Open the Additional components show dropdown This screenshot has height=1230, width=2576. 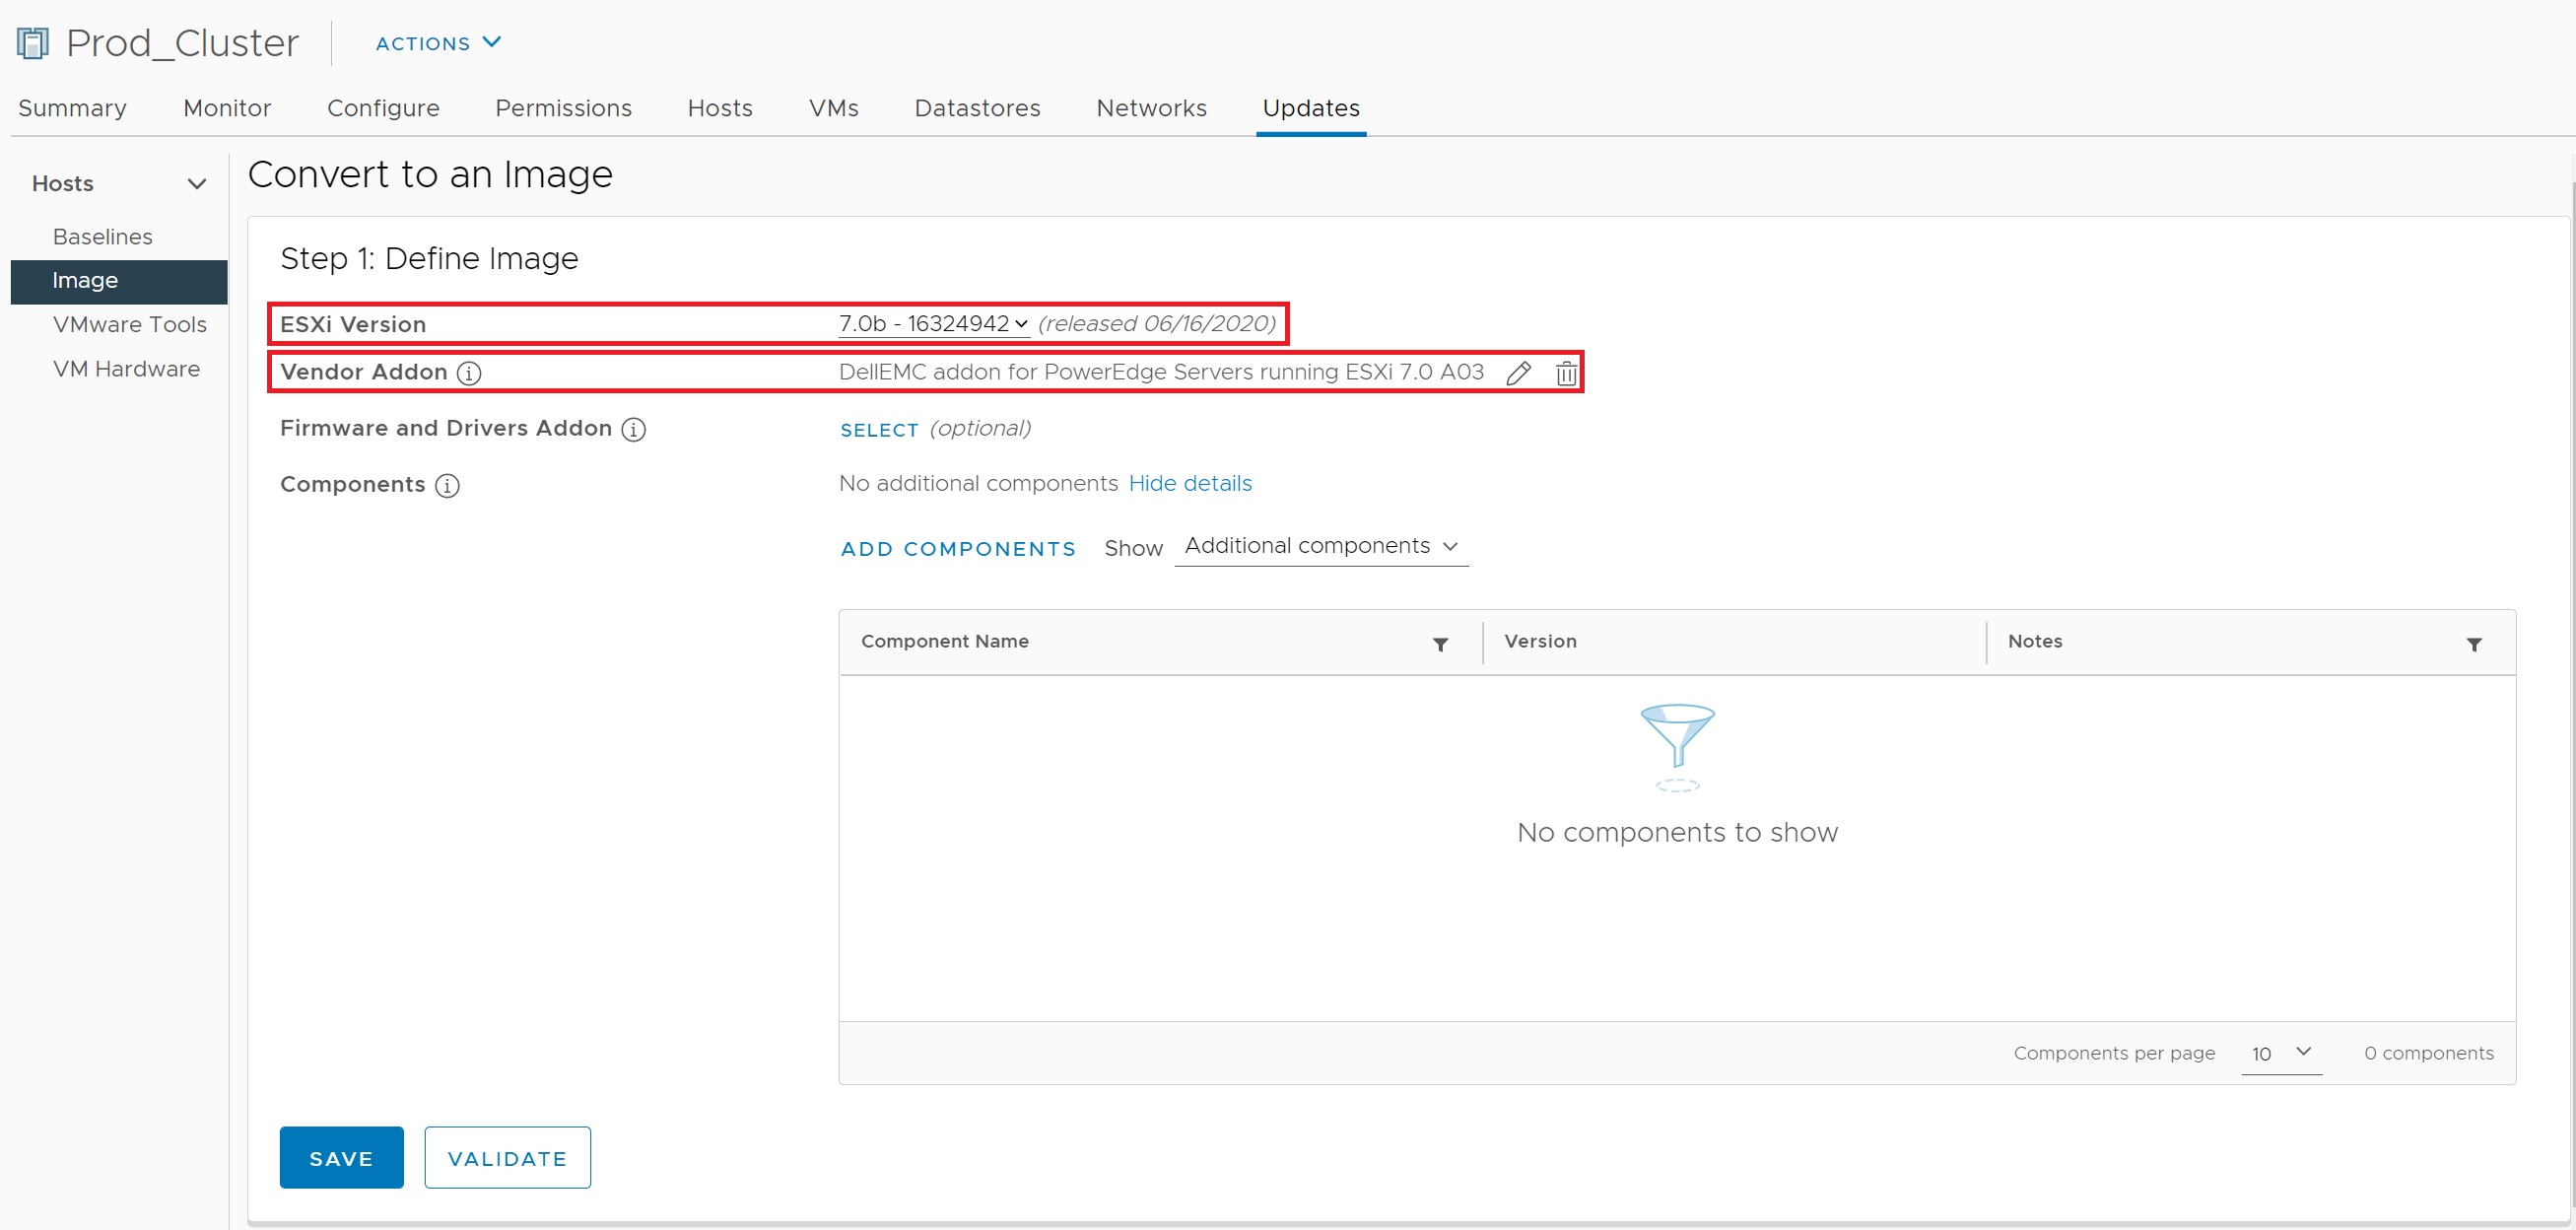coord(1320,546)
